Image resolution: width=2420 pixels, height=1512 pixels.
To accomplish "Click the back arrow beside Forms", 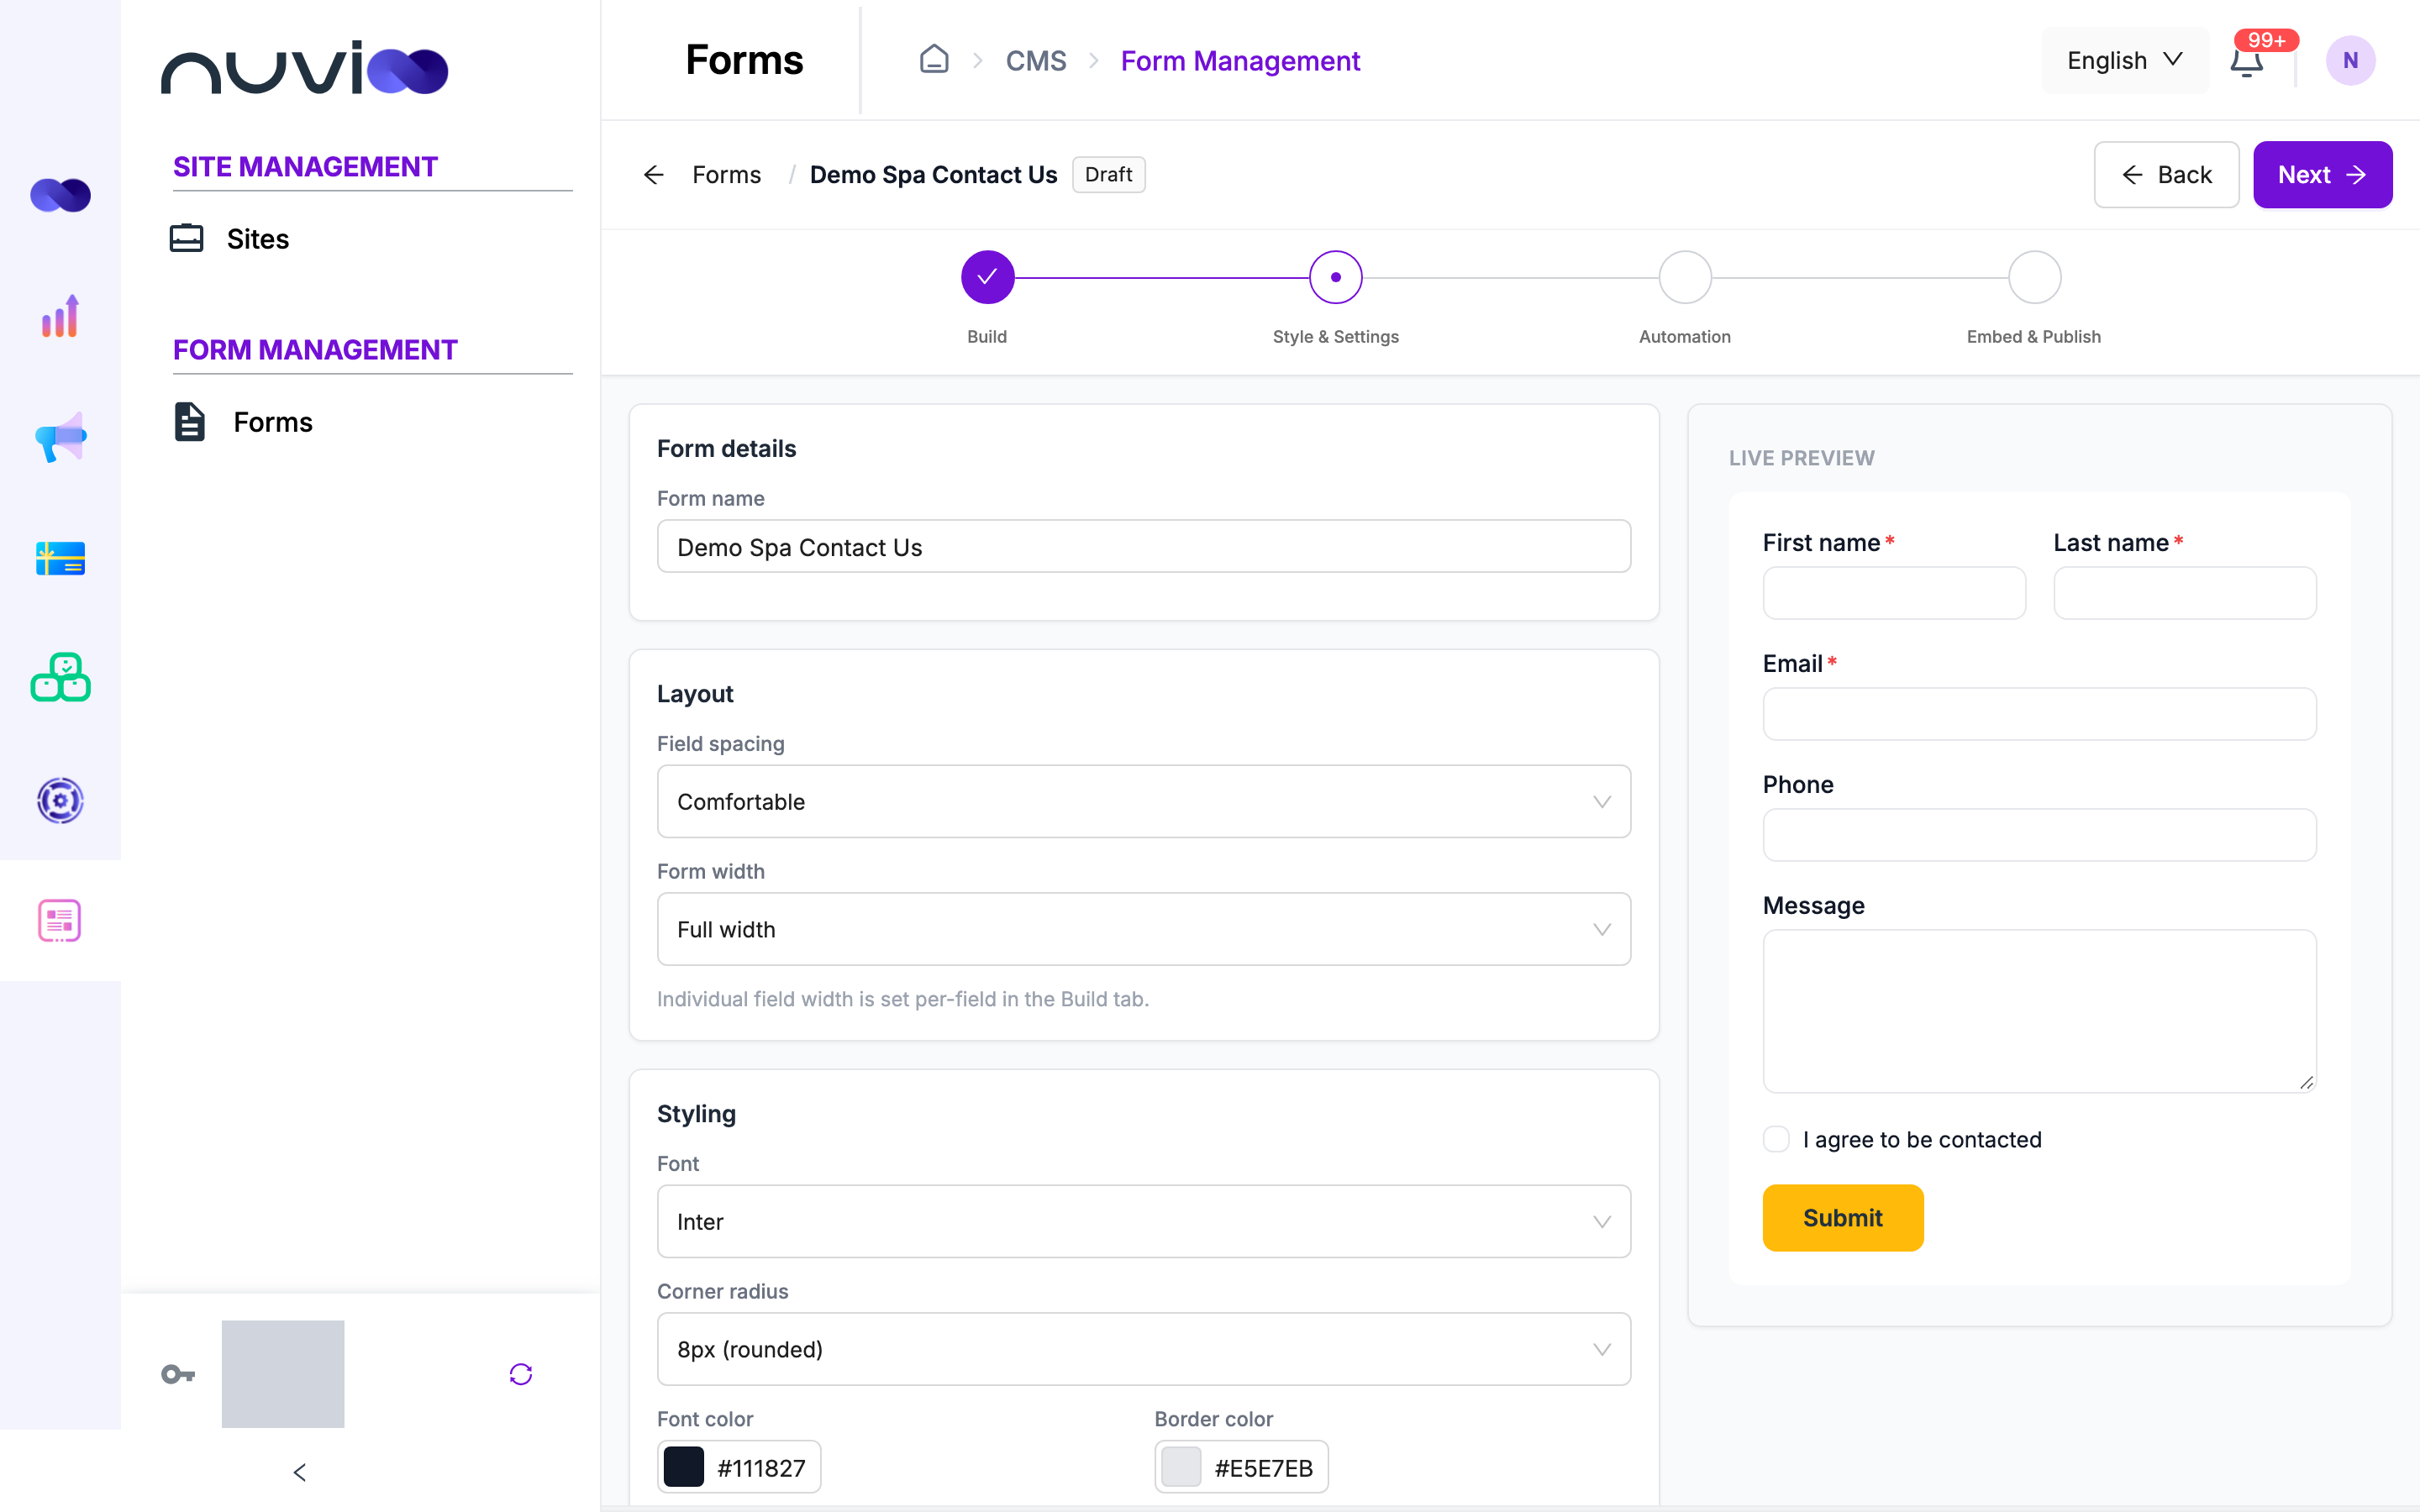I will tap(654, 175).
